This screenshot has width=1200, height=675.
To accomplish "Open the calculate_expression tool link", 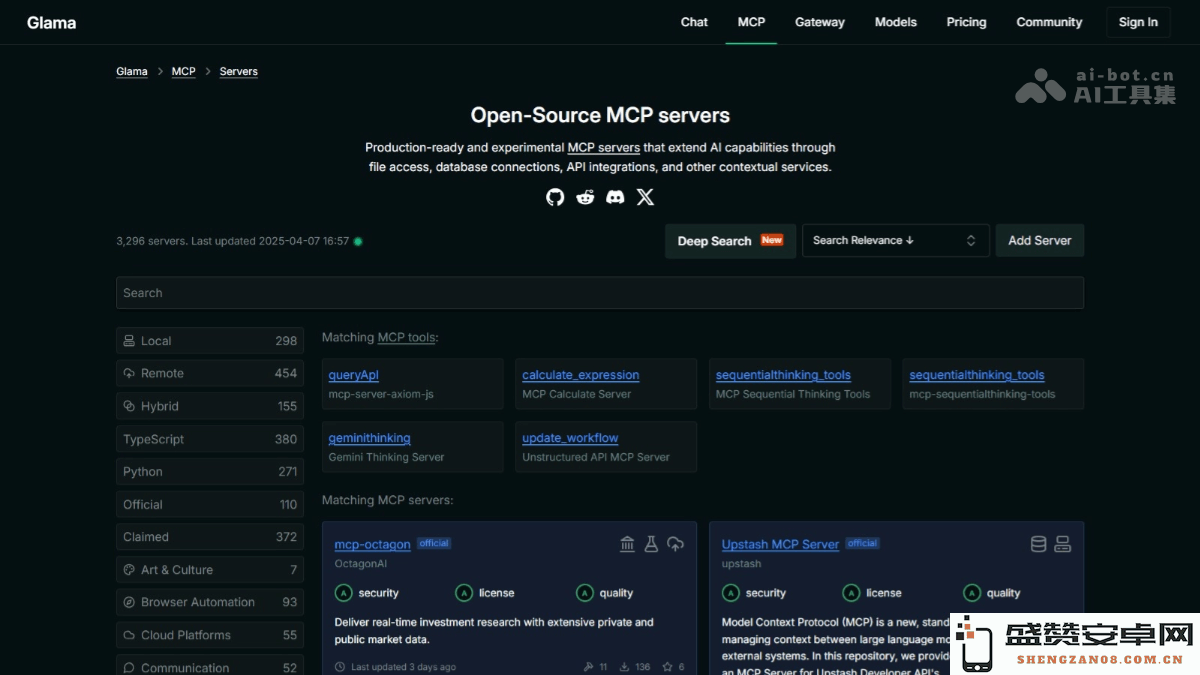I will click(x=580, y=375).
